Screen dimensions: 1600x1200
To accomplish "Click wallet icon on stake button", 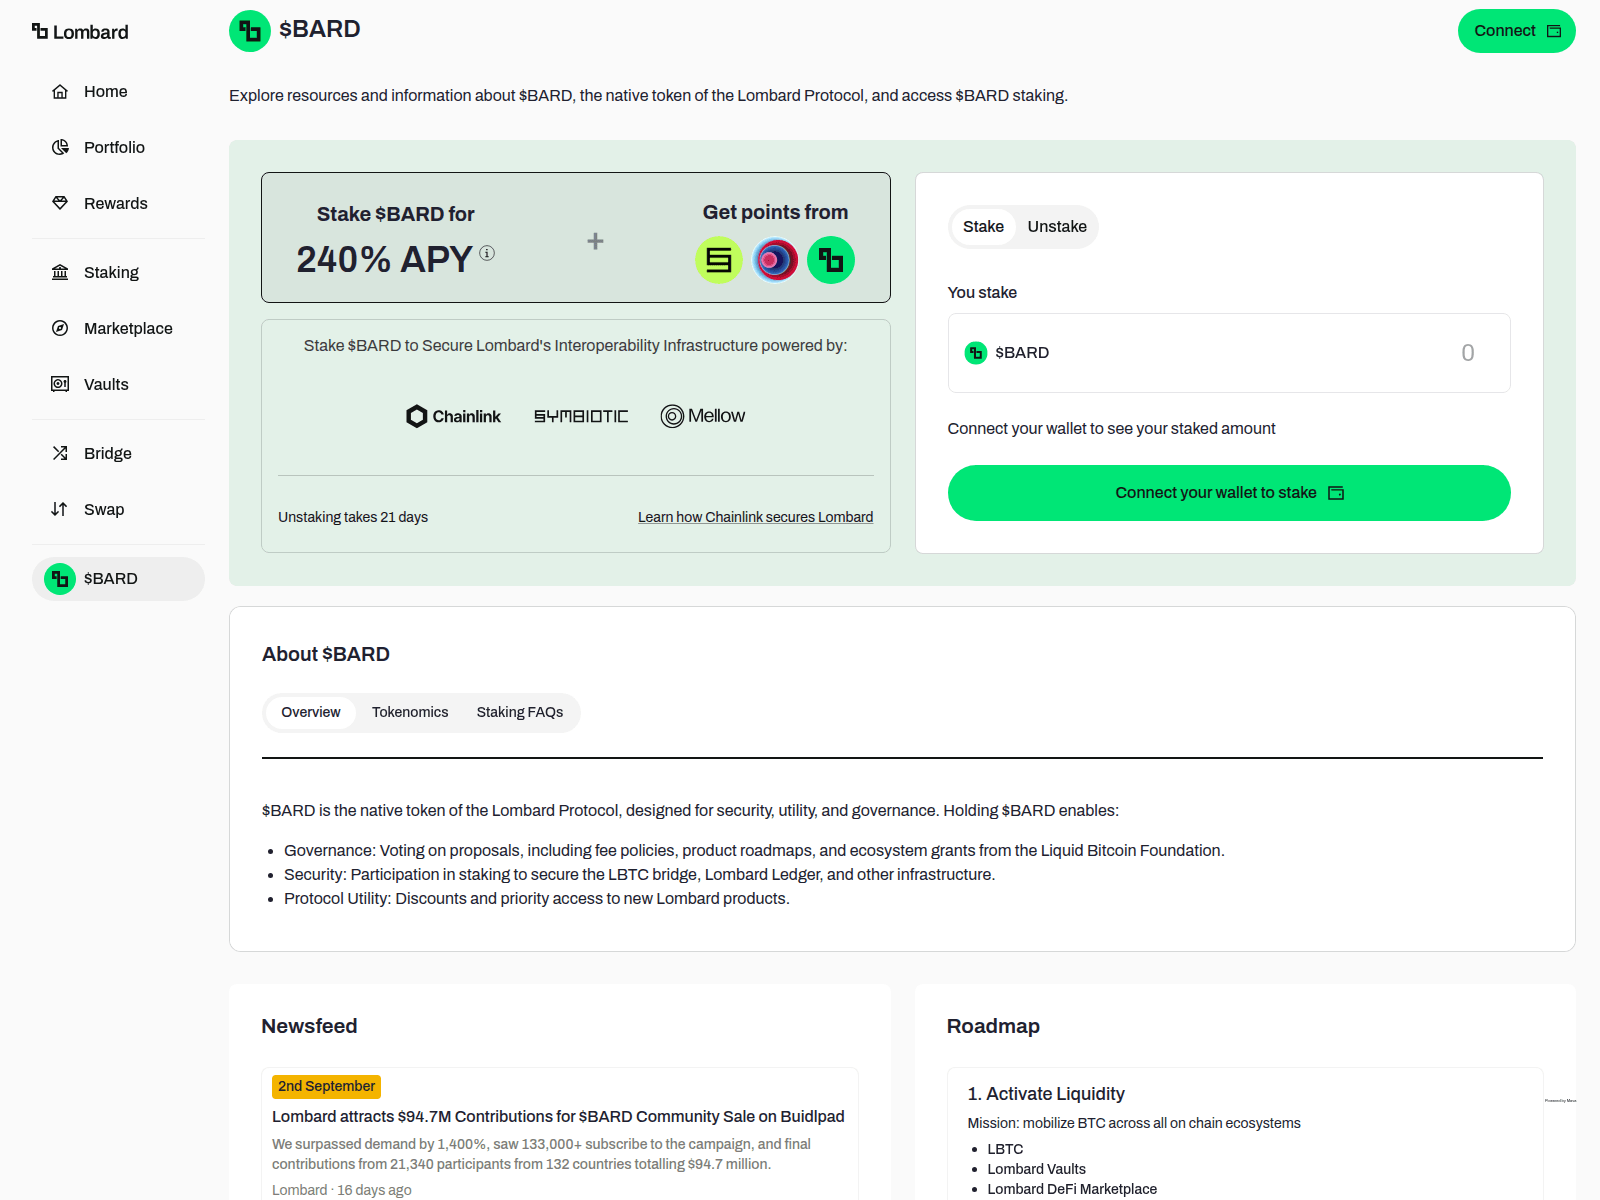I will [x=1336, y=493].
